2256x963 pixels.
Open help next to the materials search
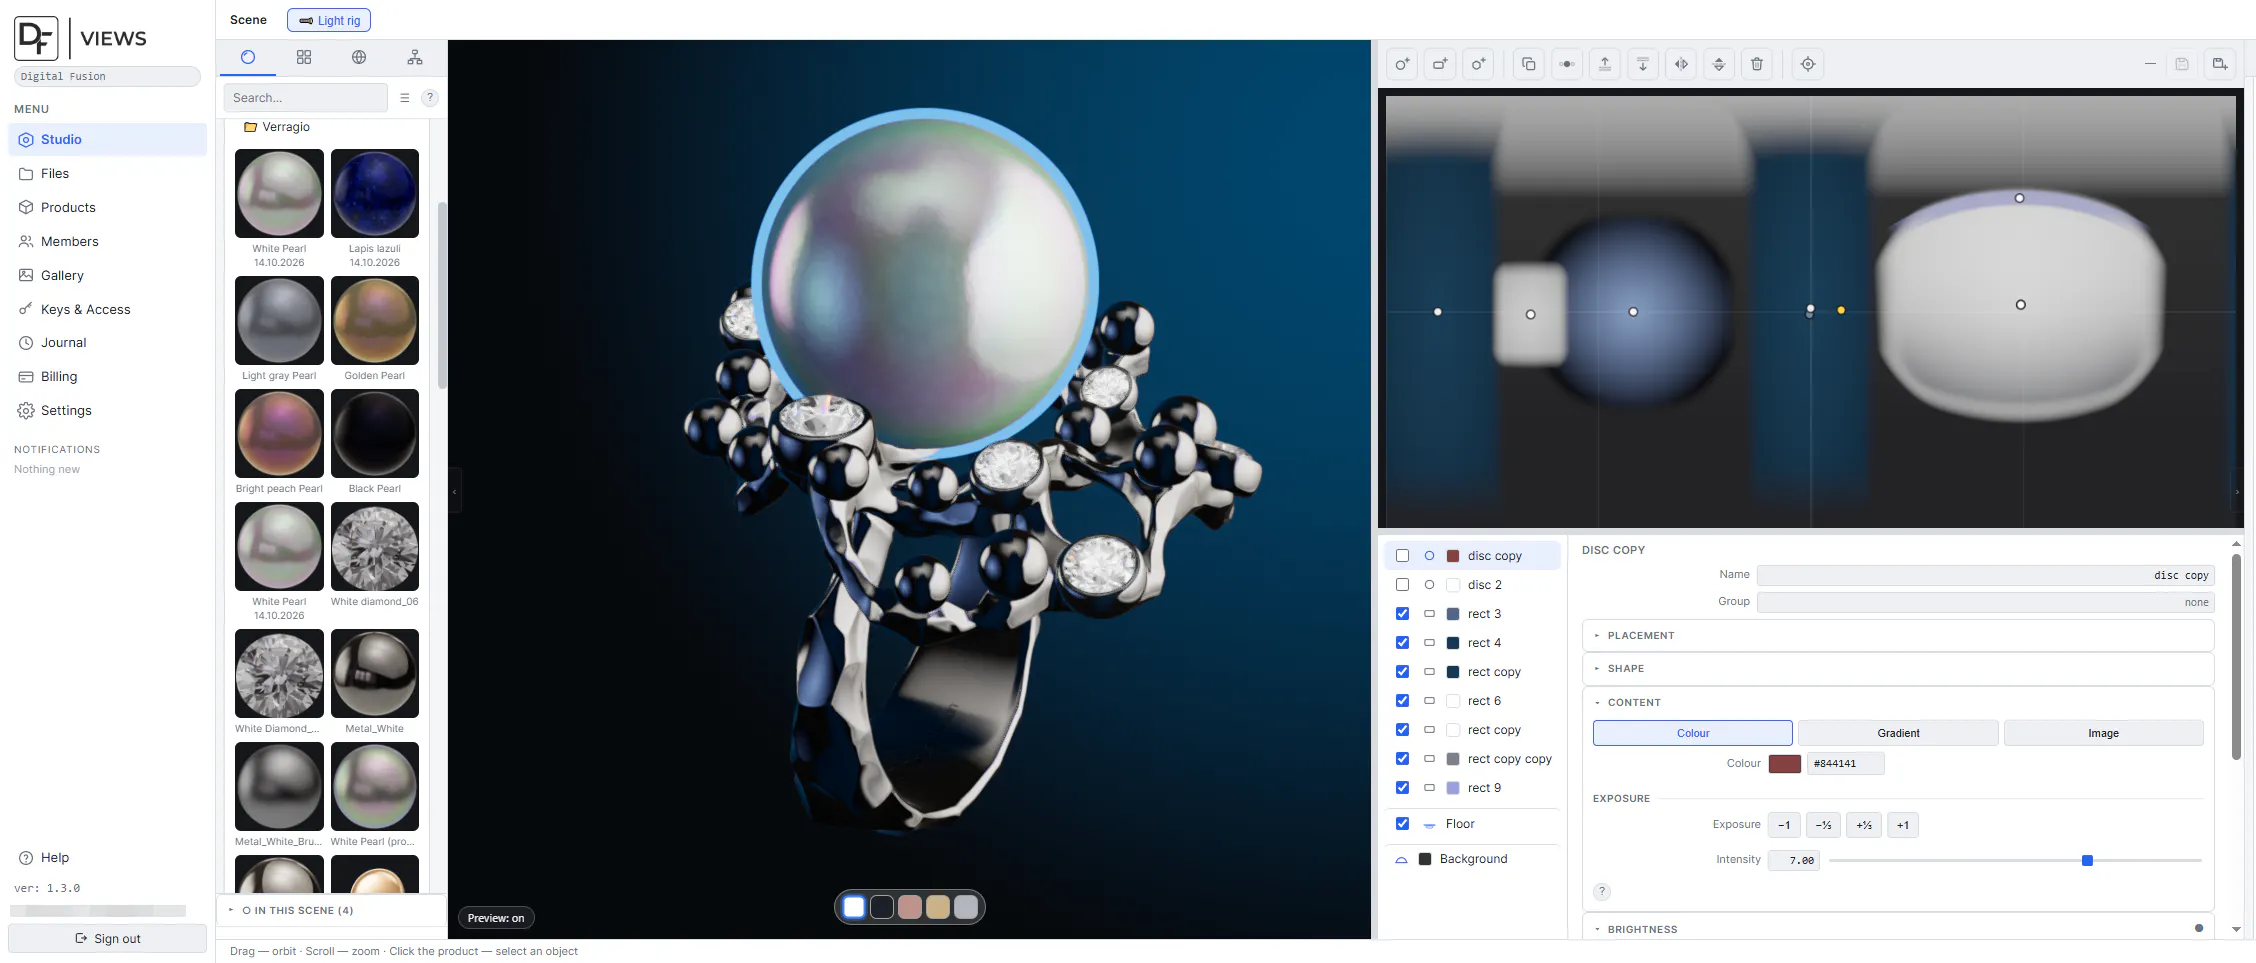[430, 98]
